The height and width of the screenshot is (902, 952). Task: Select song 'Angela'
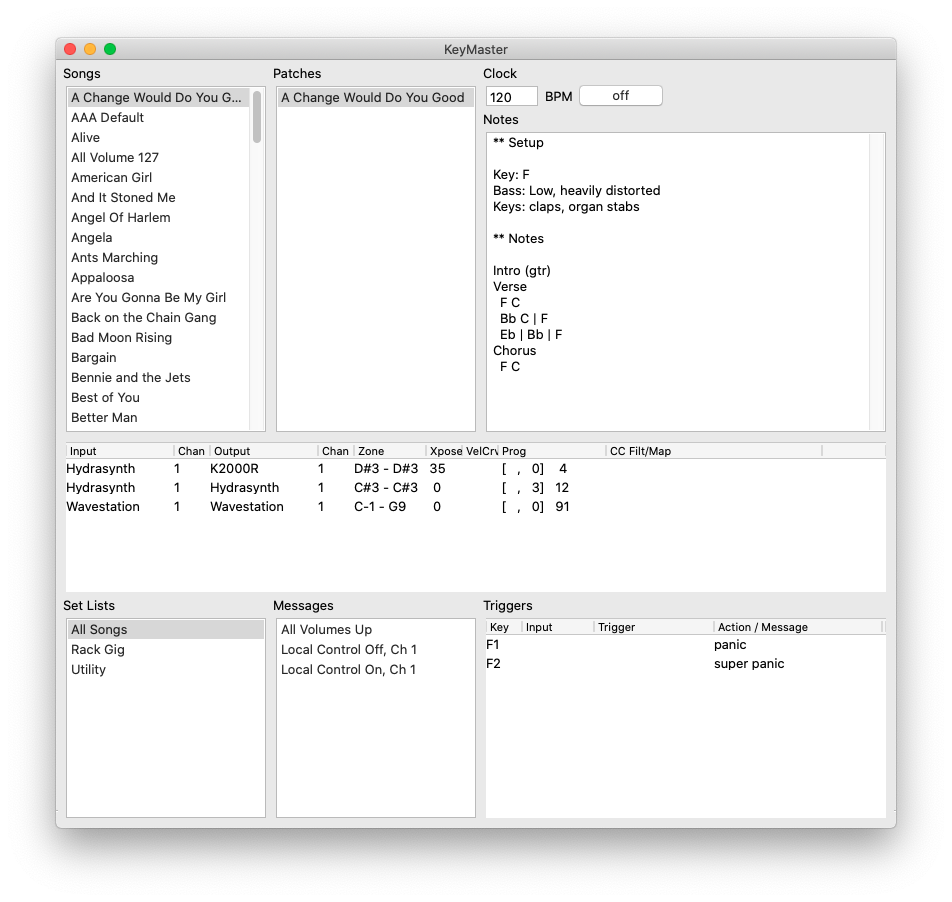tap(158, 238)
